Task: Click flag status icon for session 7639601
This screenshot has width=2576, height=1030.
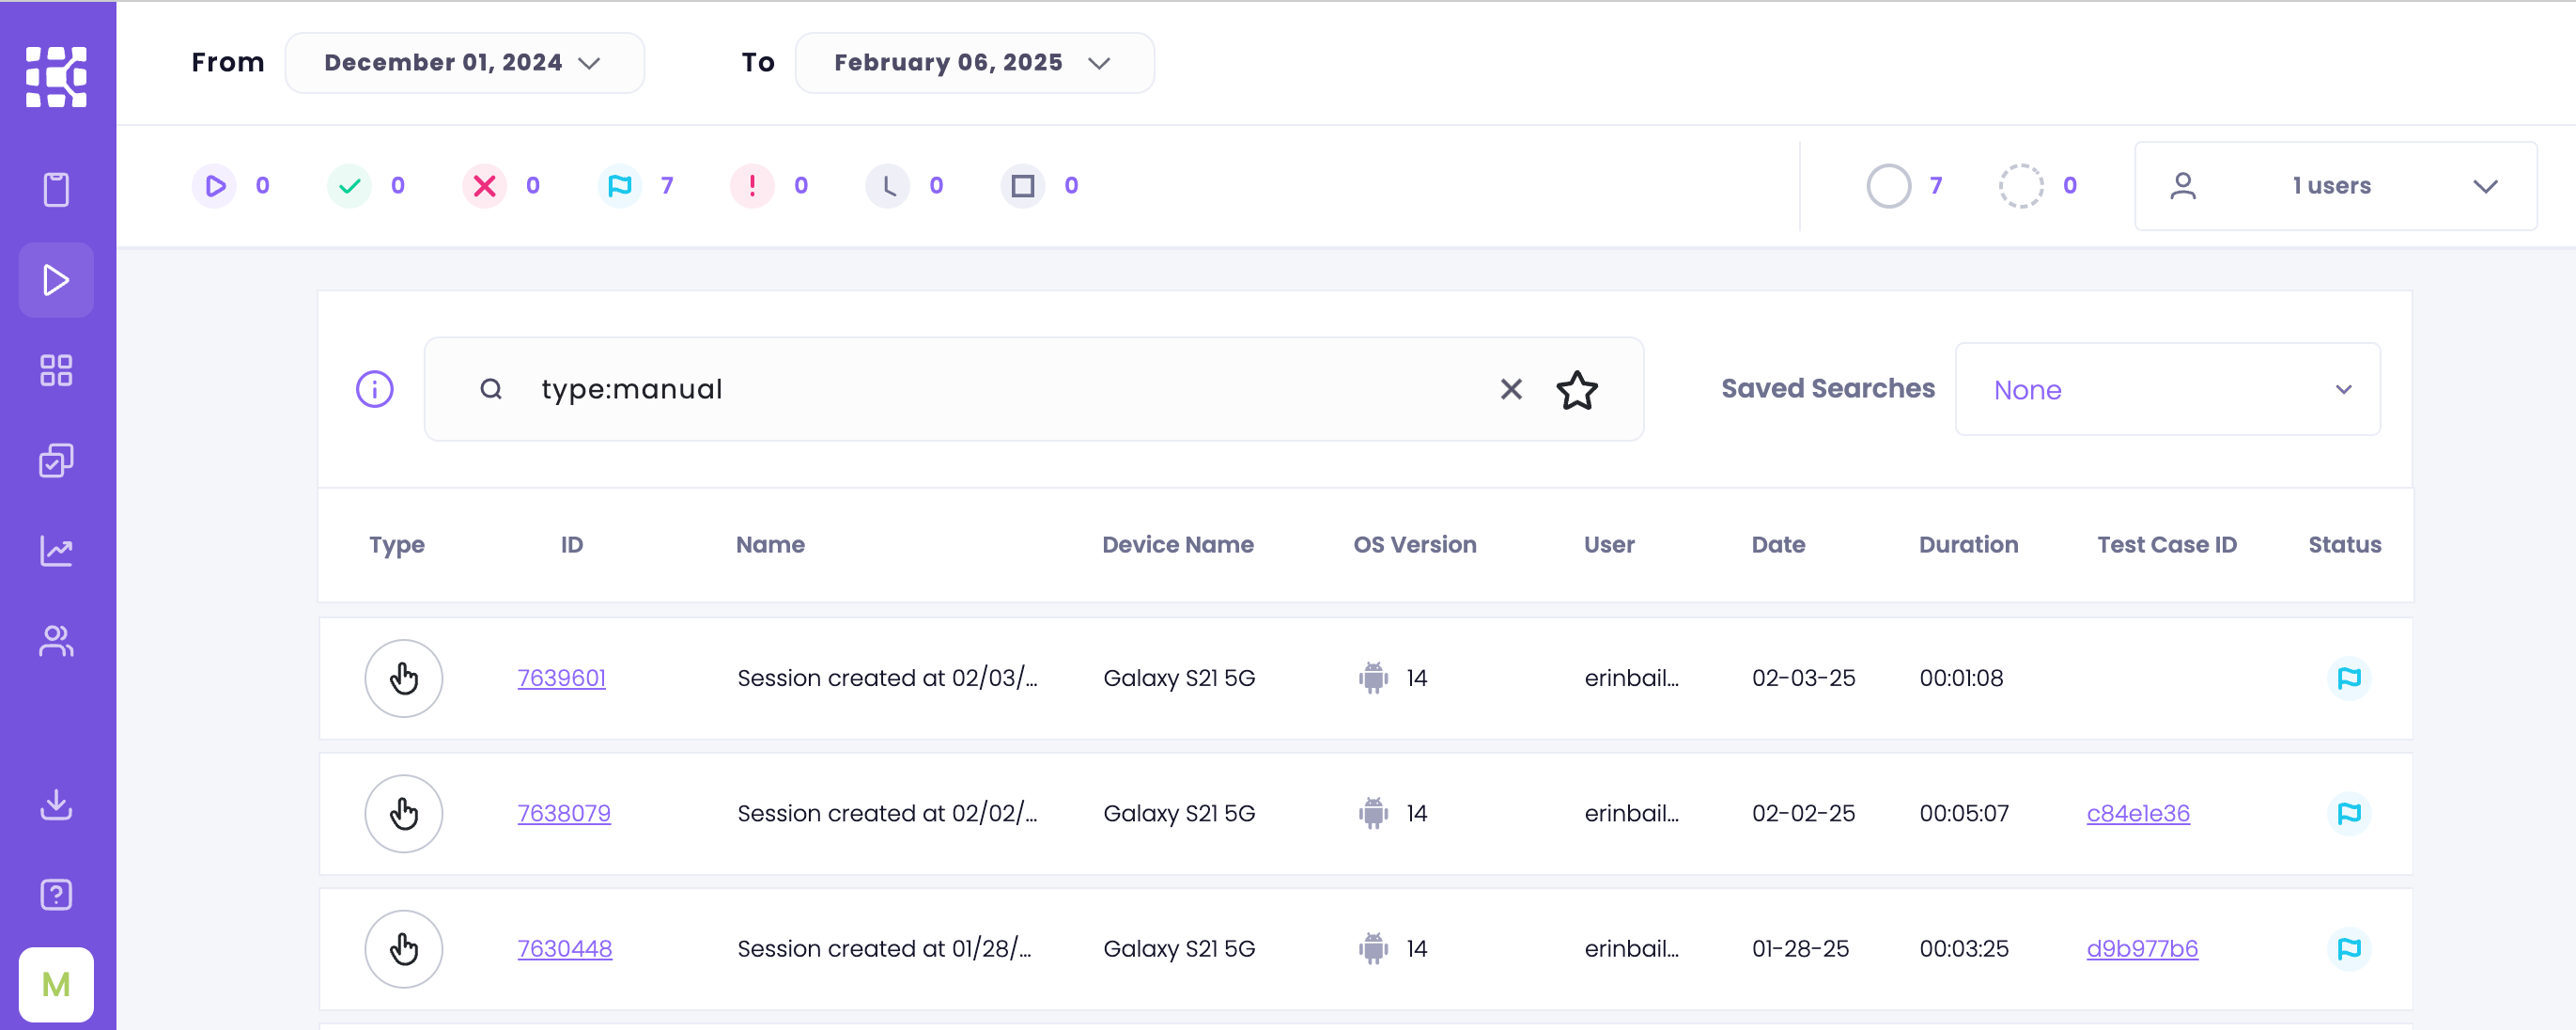Action: 2348,678
